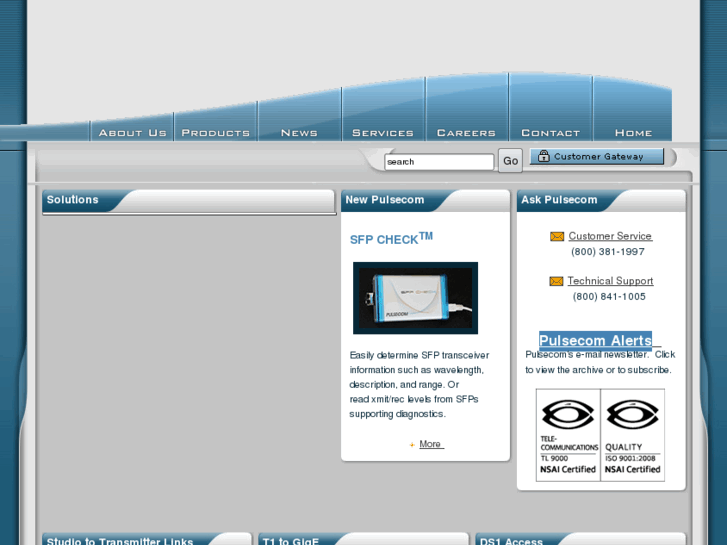Click the Go search button
The image size is (727, 545).
[510, 161]
